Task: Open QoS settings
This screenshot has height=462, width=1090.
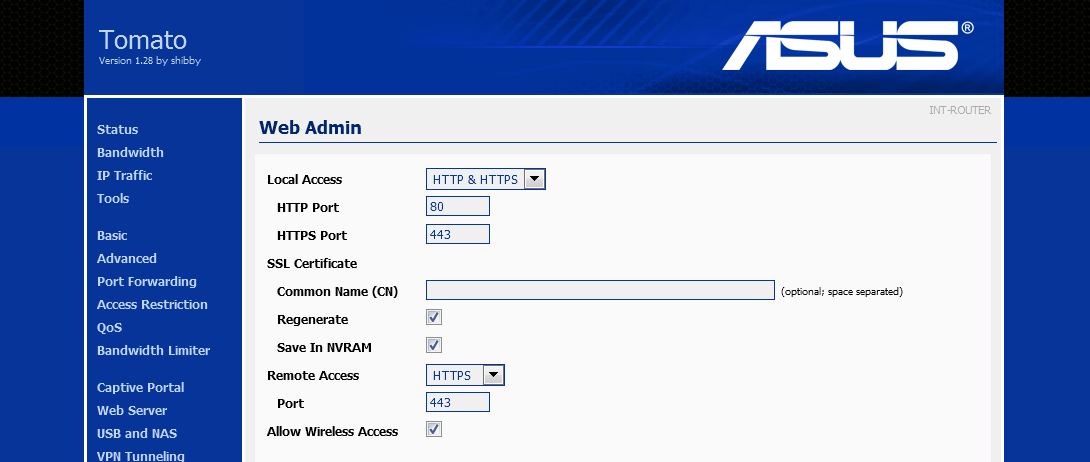Action: (109, 327)
